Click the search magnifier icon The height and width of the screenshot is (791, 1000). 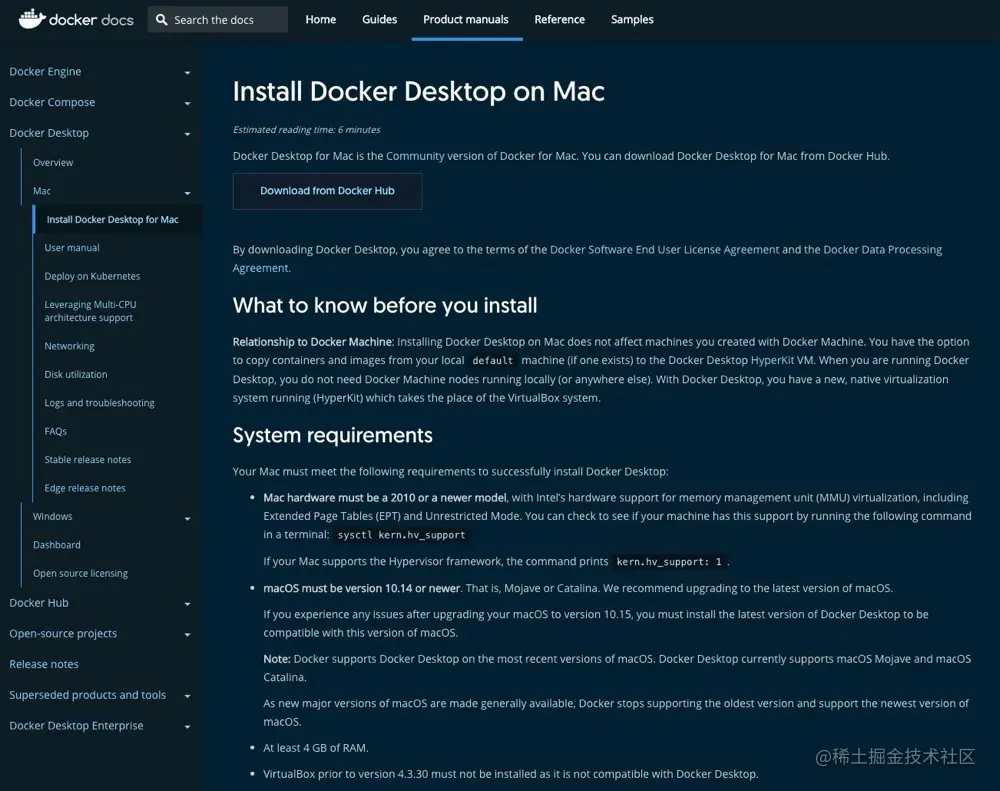click(x=162, y=19)
